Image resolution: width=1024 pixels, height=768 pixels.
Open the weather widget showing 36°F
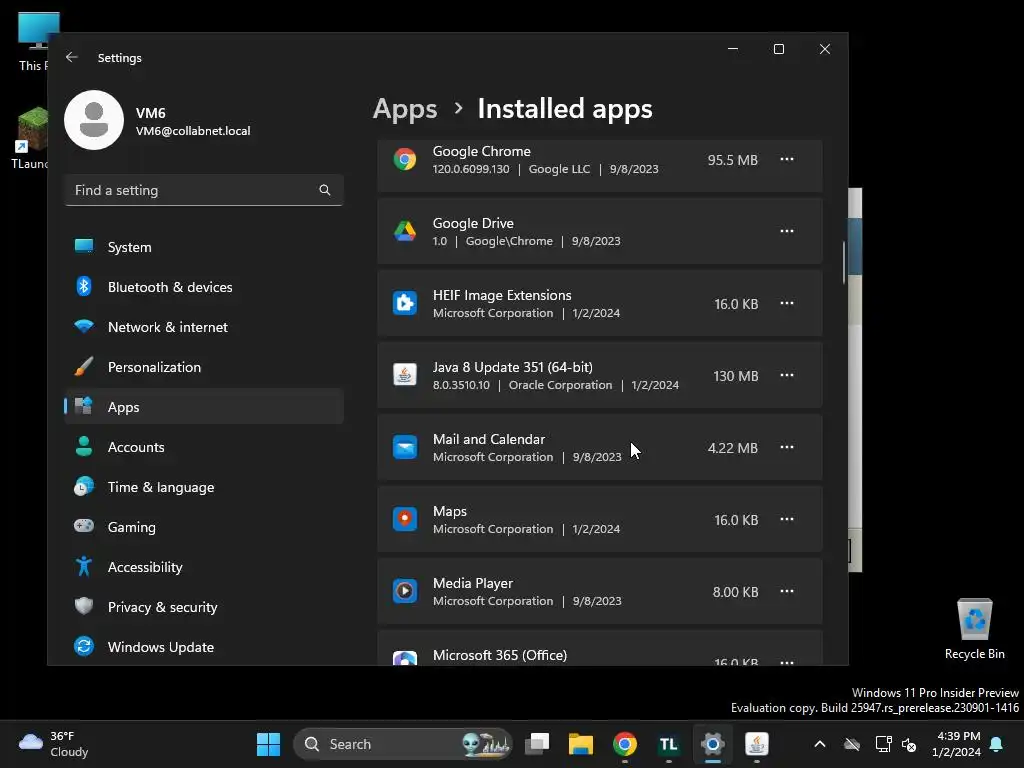coord(54,744)
